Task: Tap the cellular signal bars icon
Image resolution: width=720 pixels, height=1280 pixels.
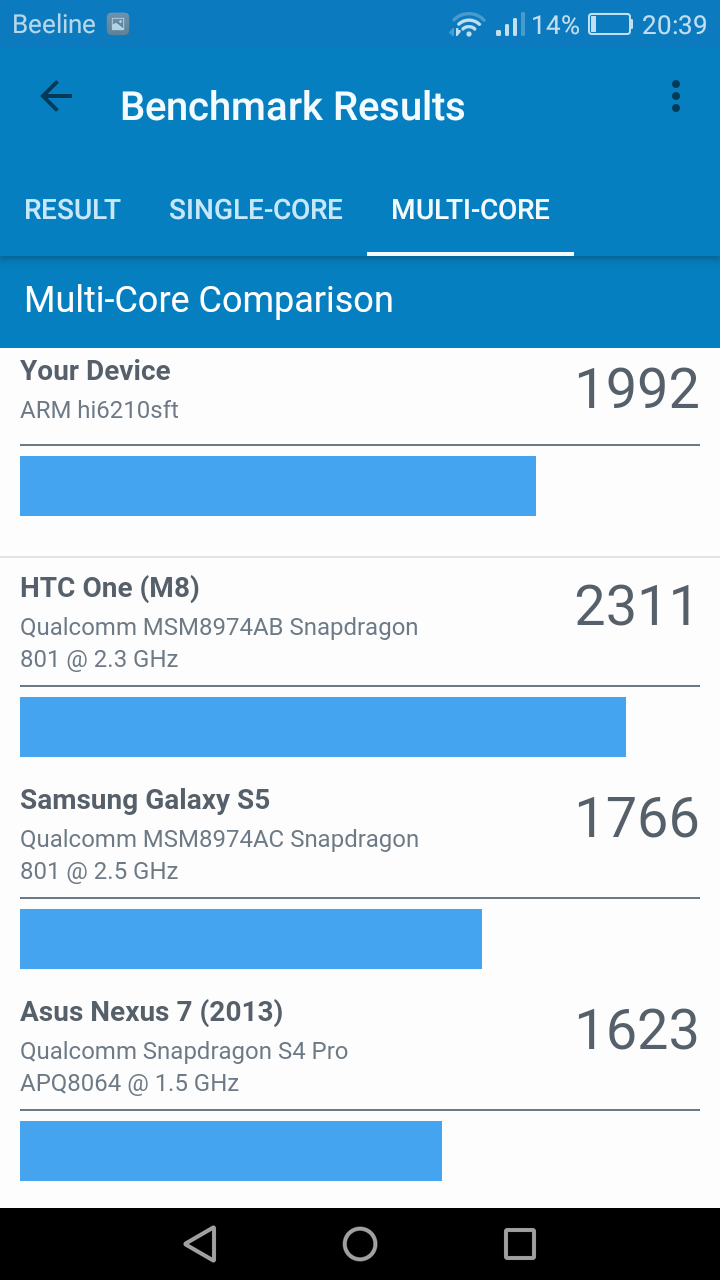Action: pyautogui.click(x=509, y=25)
